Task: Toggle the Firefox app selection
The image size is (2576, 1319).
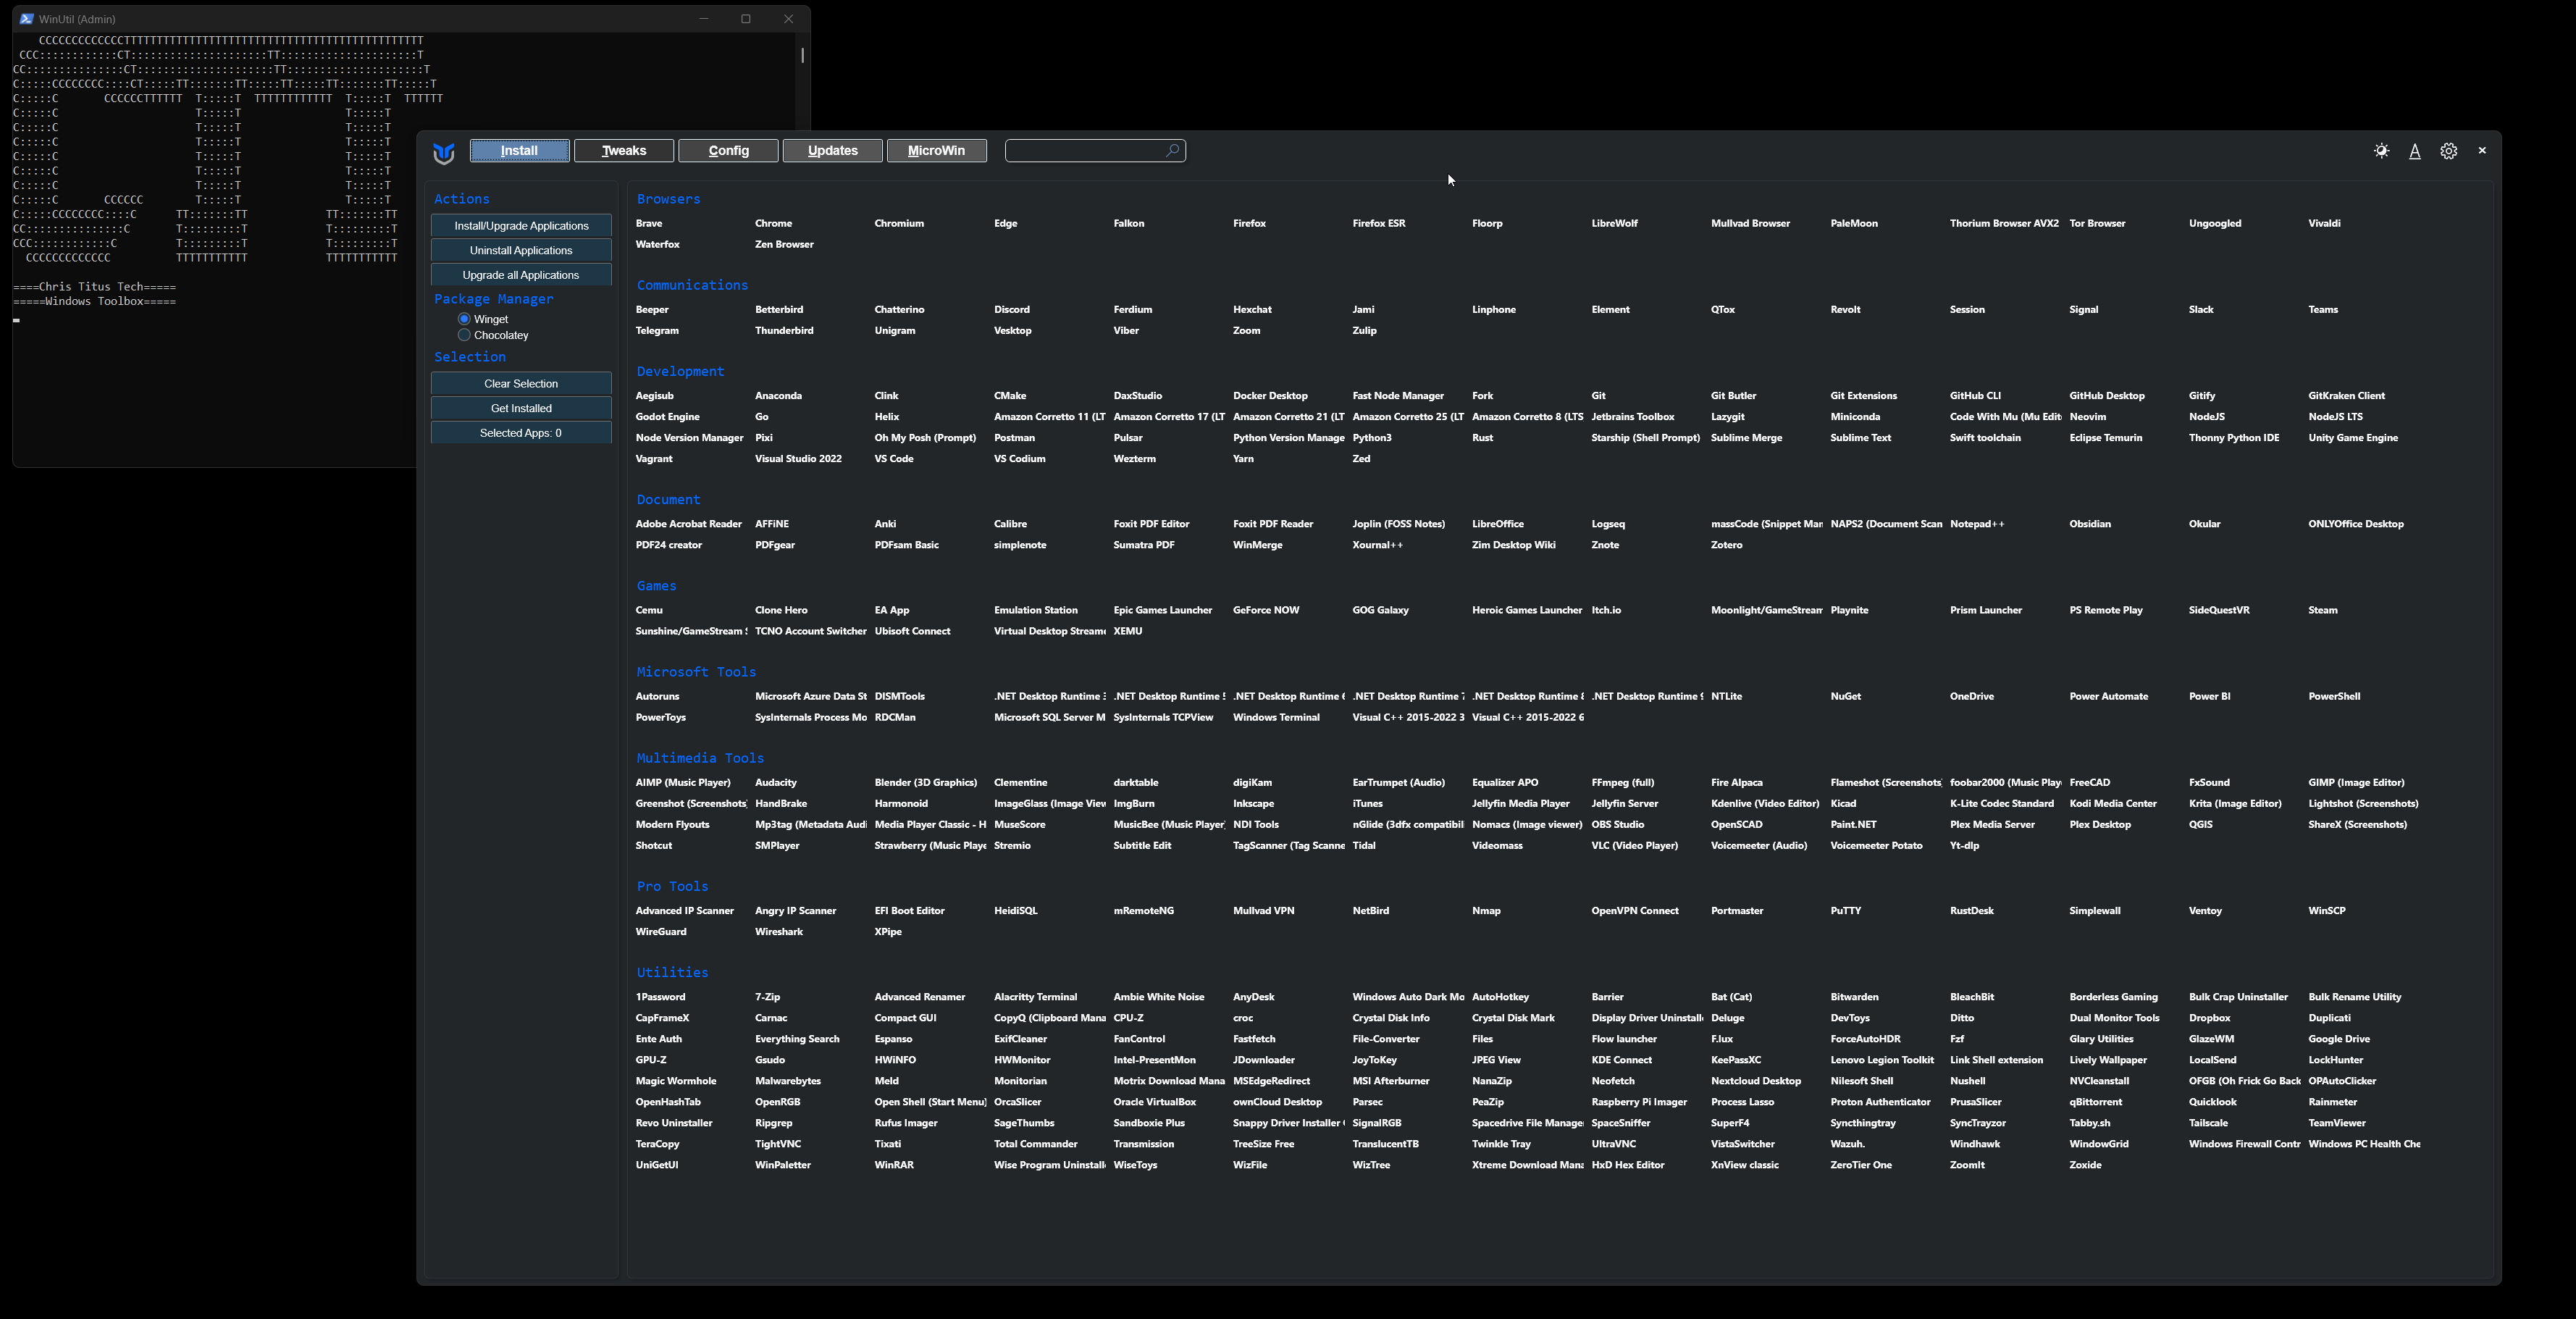Action: click(1249, 223)
